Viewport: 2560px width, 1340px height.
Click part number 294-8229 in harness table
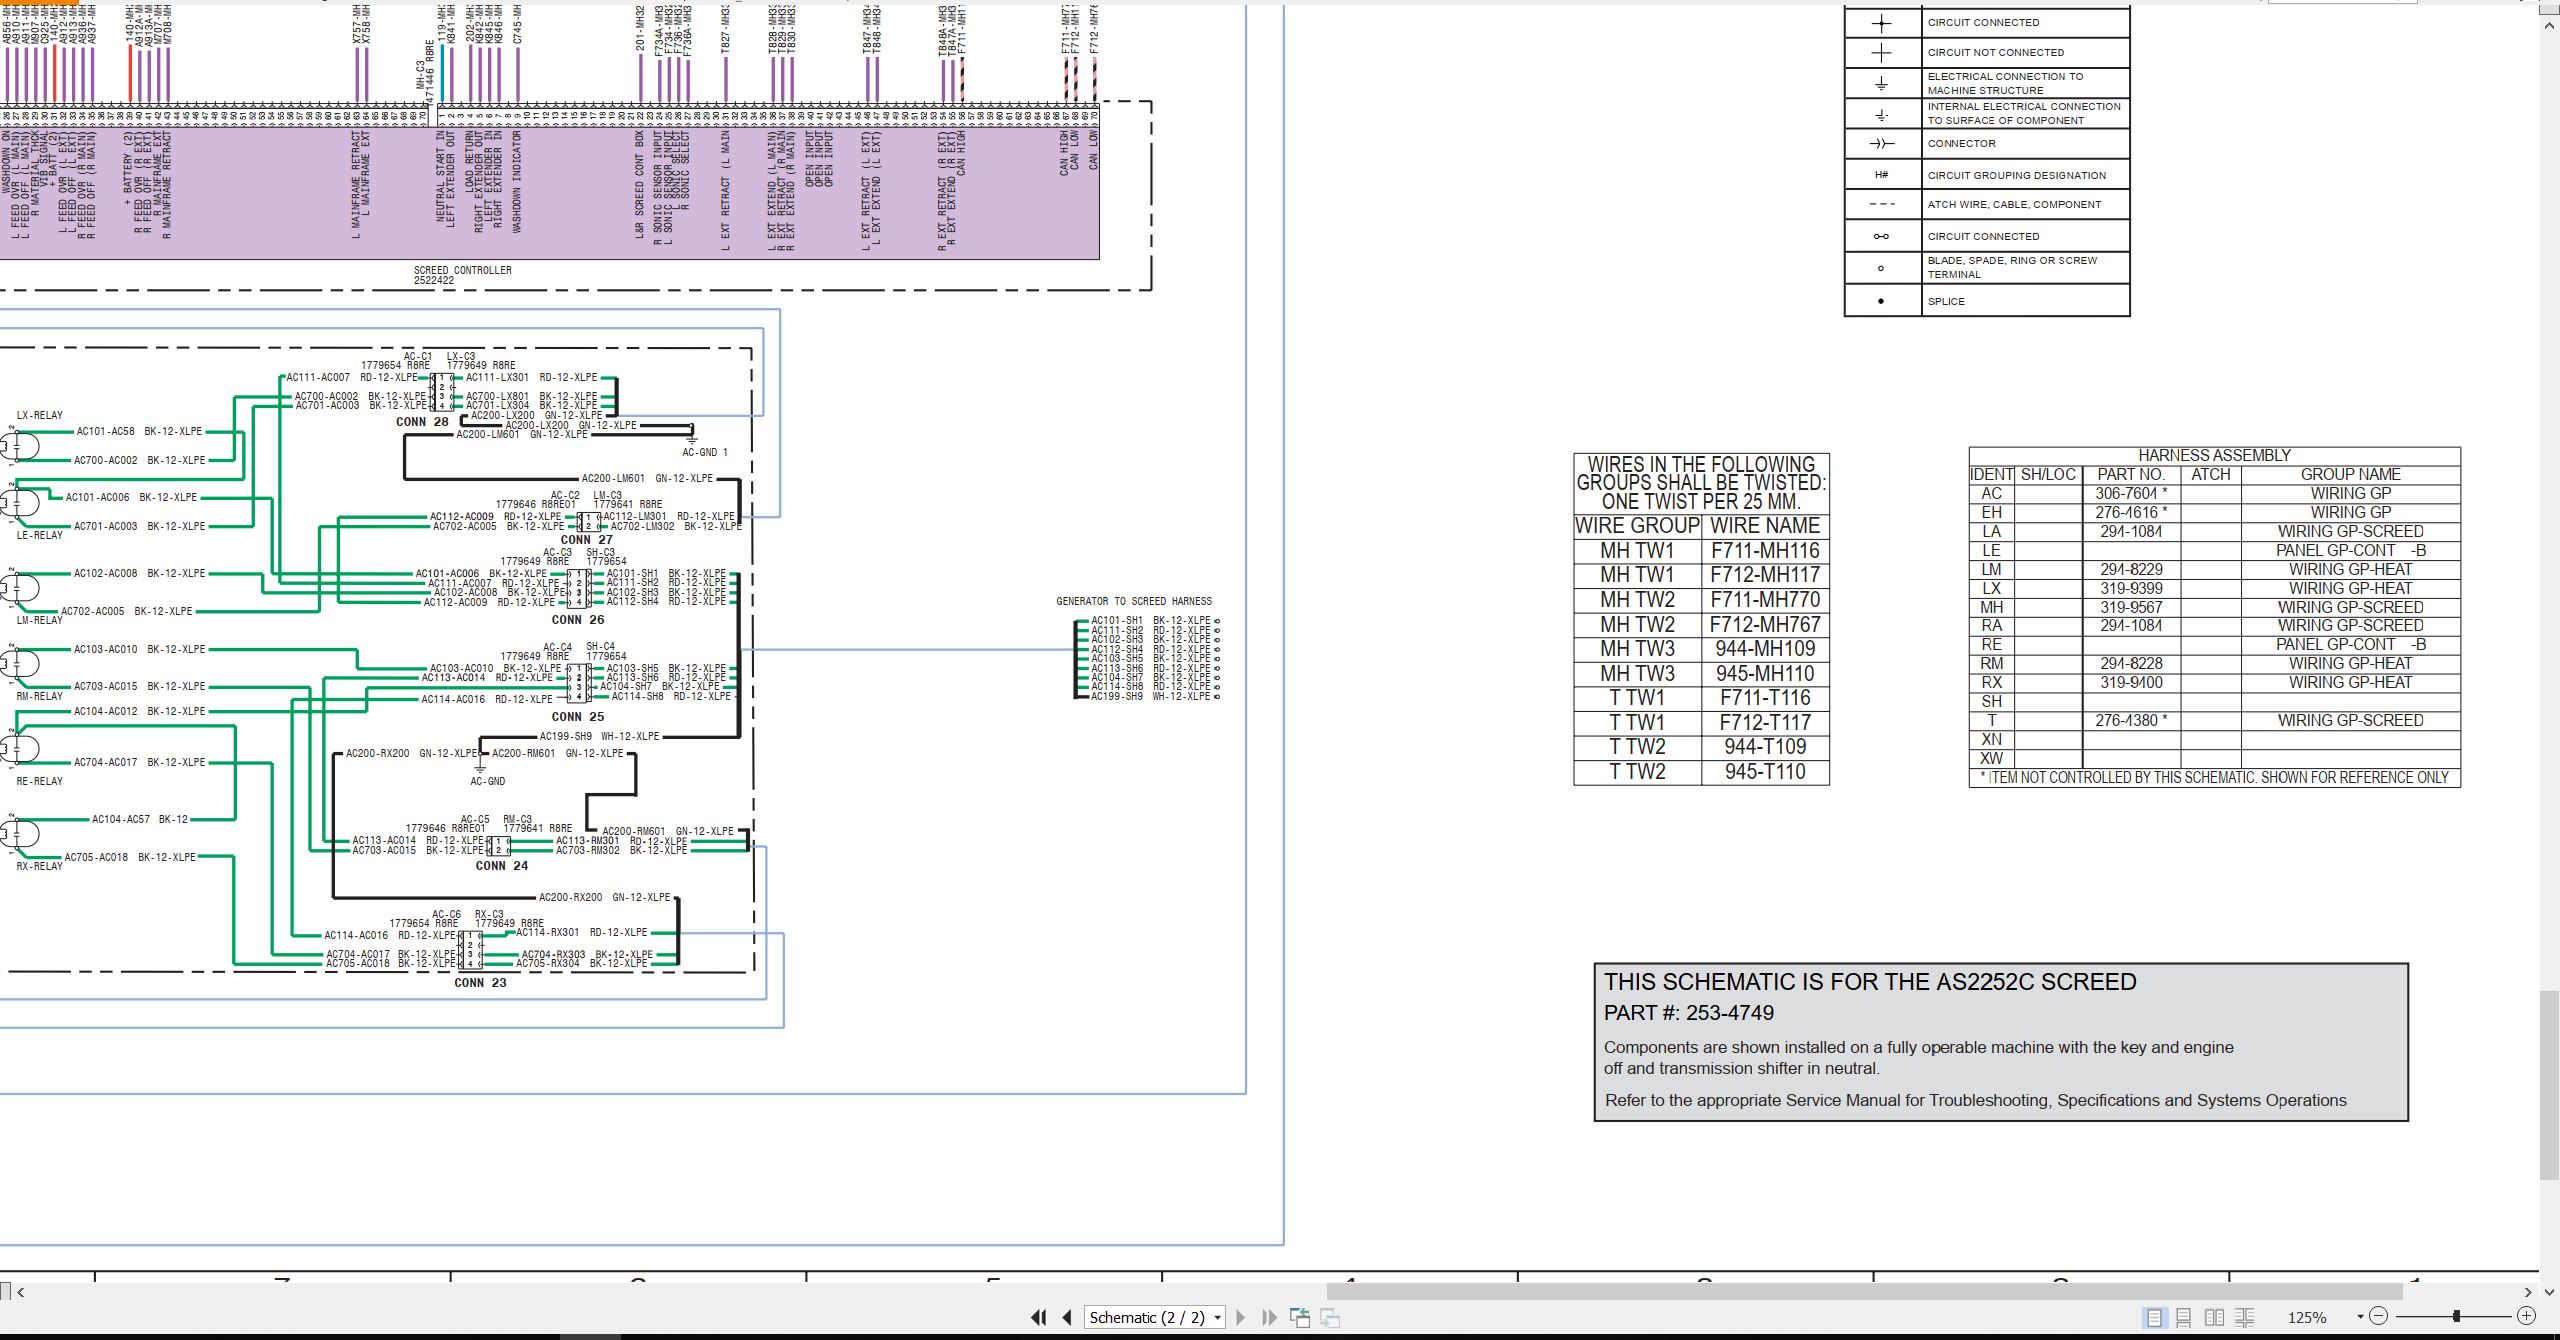pyautogui.click(x=2130, y=569)
